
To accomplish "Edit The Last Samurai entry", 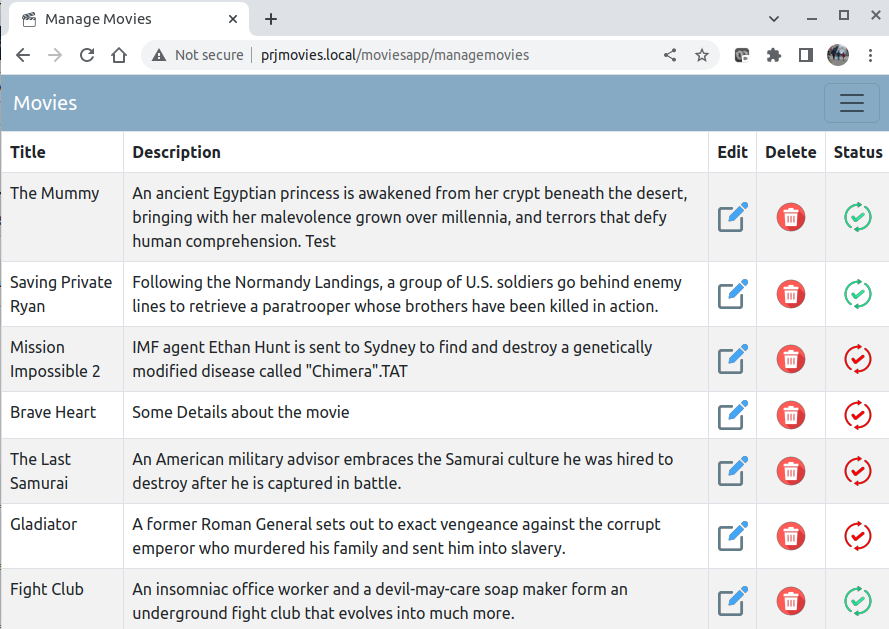I will pos(733,471).
